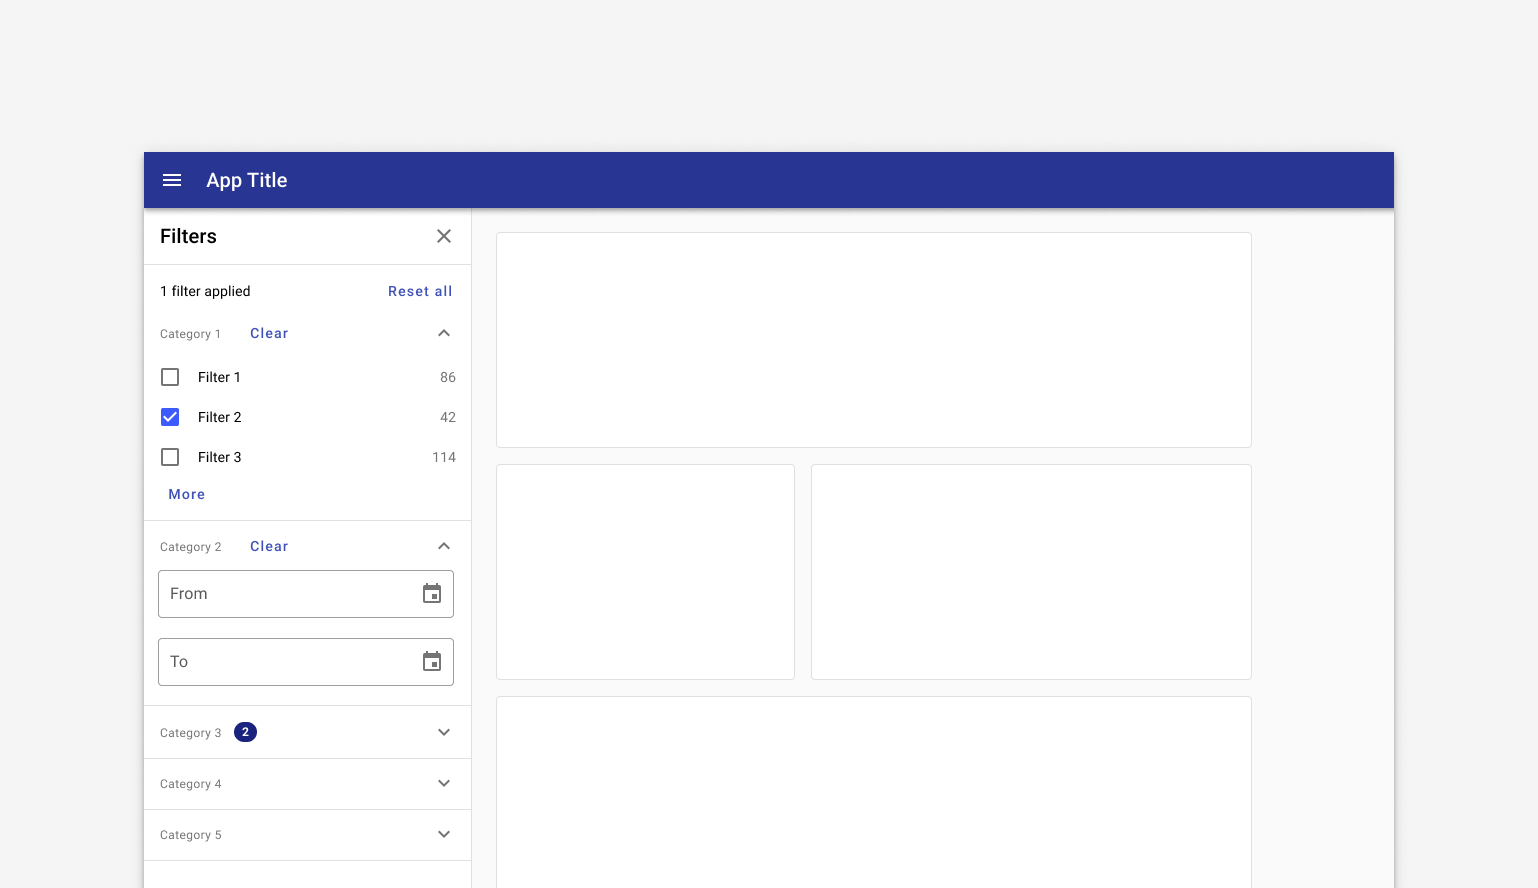
Task: Check the Filter 3 checkbox
Action: click(x=170, y=457)
